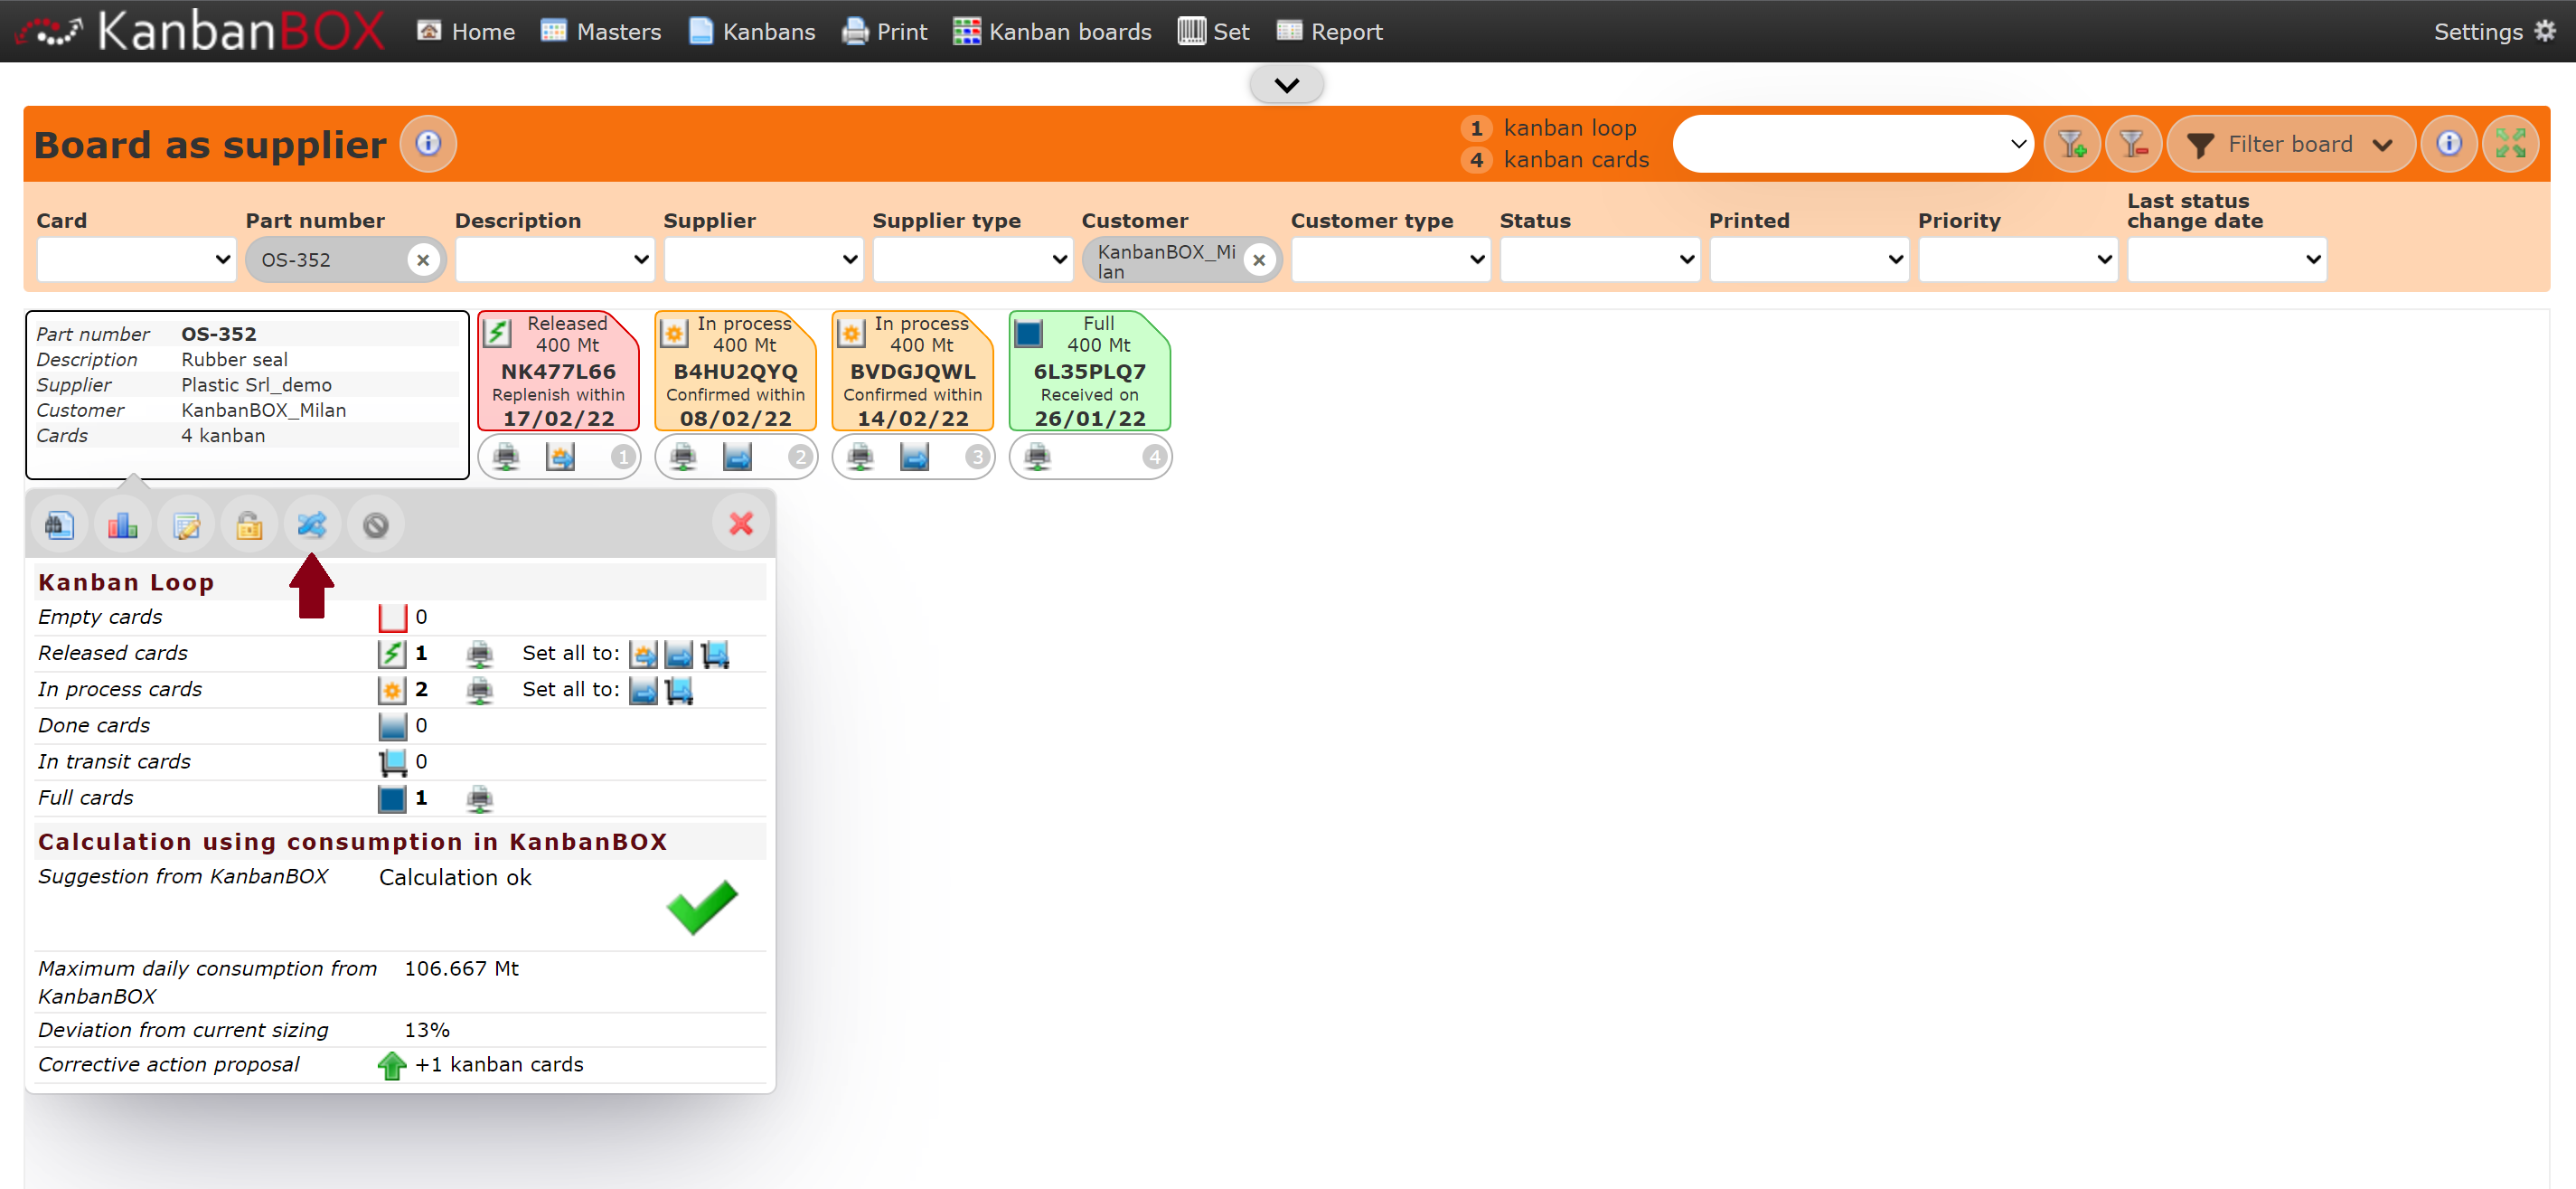Image resolution: width=2576 pixels, height=1189 pixels.
Task: Open Last status change date dropdown
Action: click(x=2226, y=260)
